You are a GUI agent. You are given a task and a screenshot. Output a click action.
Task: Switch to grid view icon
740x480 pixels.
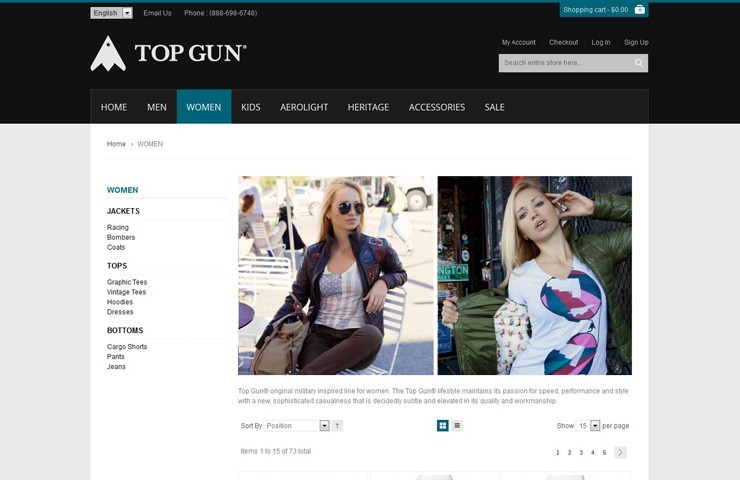pyautogui.click(x=443, y=426)
